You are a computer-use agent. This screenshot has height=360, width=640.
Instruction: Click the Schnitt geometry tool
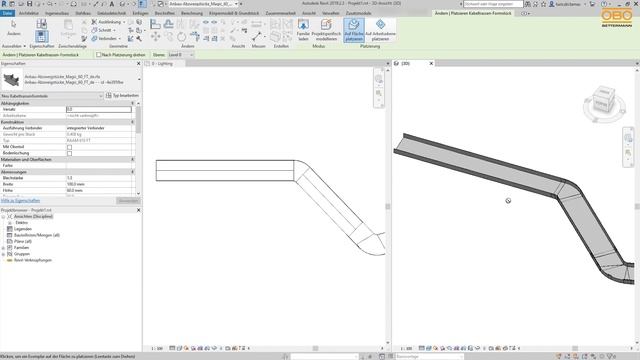pos(103,30)
